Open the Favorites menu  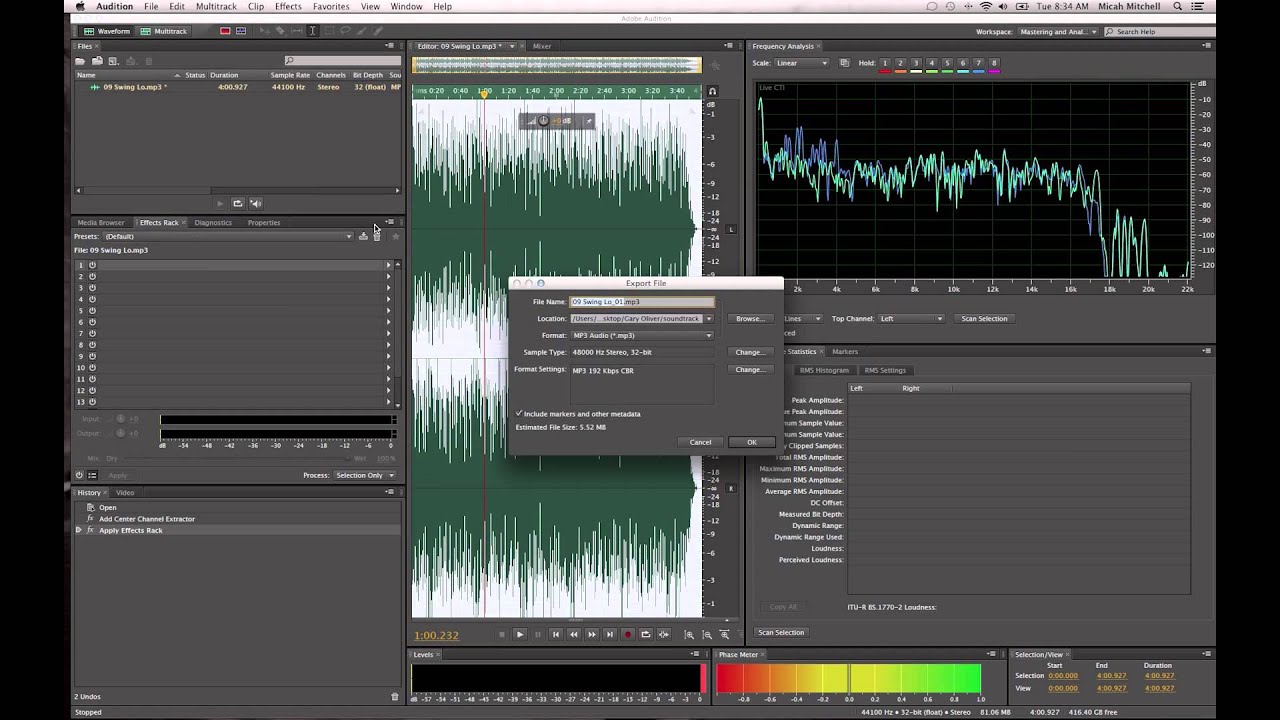tap(331, 6)
